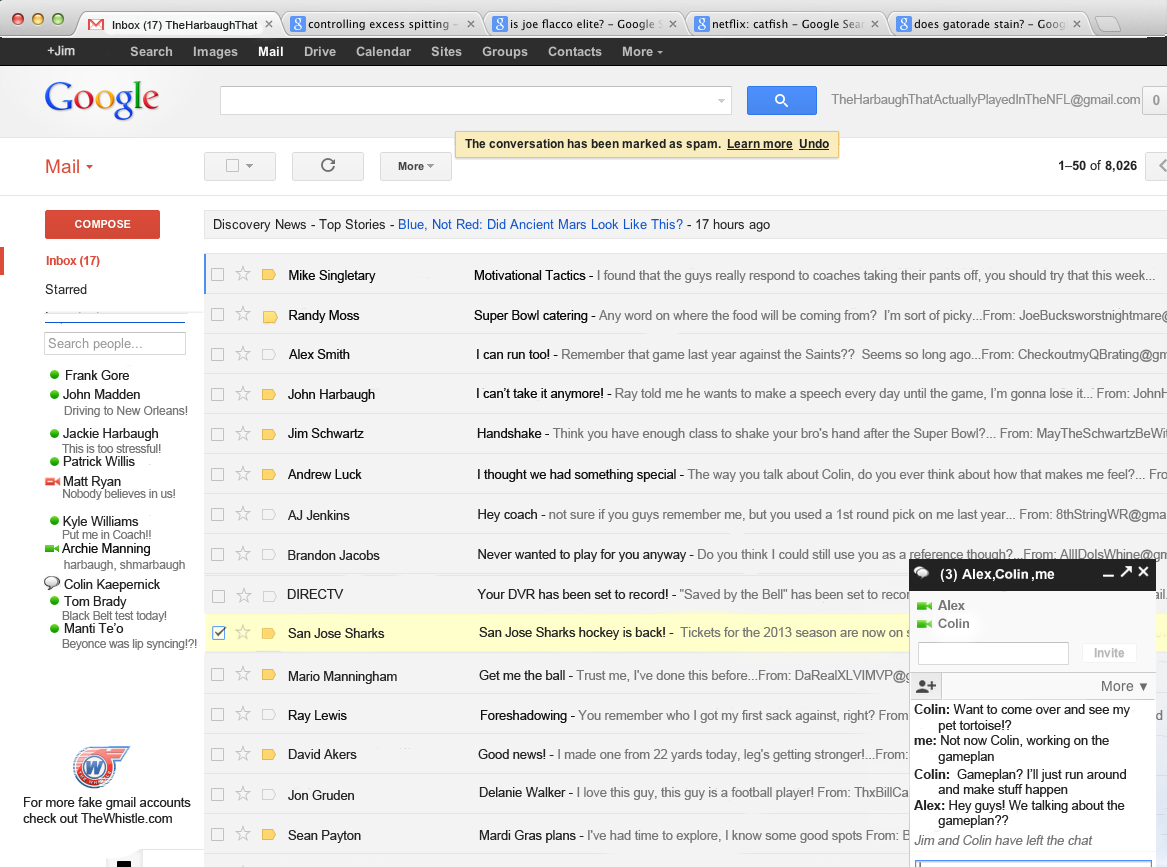Click the add people icon in chat

pyautogui.click(x=926, y=685)
